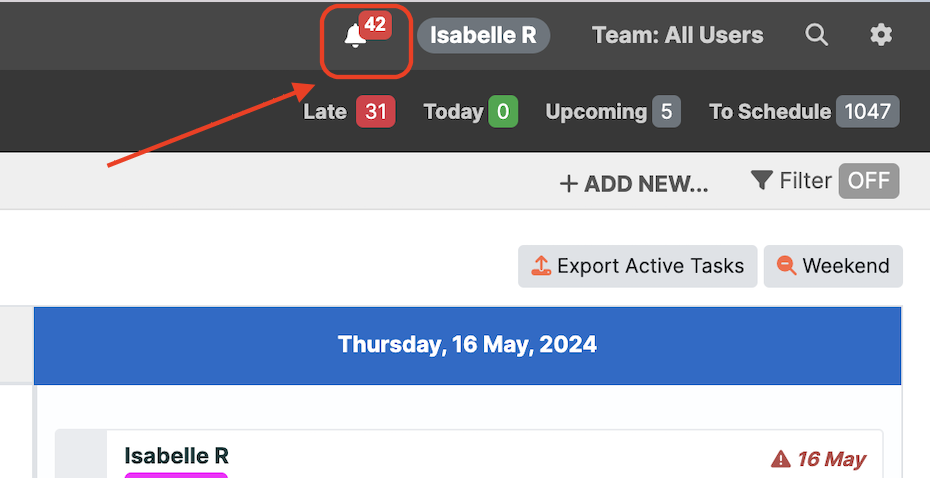This screenshot has width=930, height=478.
Task: Open the Team: All Users selector
Action: pos(677,35)
